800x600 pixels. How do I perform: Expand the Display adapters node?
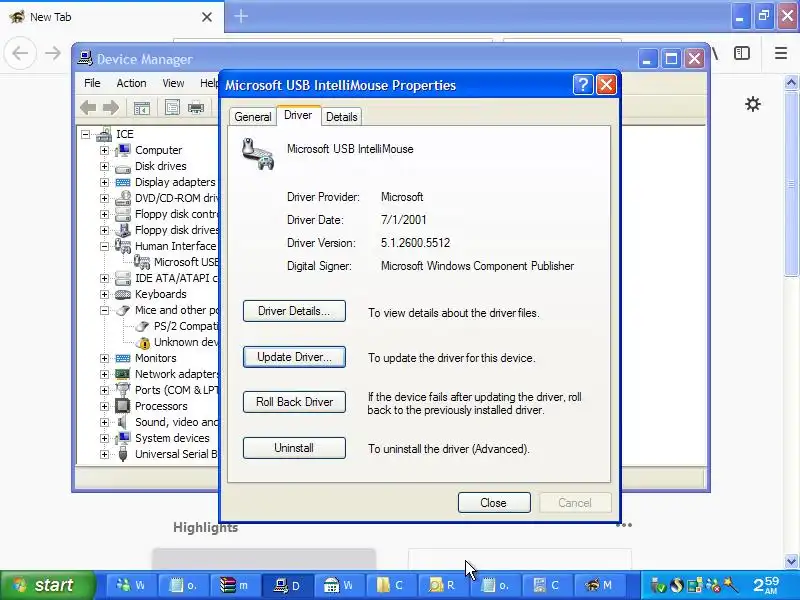[x=104, y=182]
